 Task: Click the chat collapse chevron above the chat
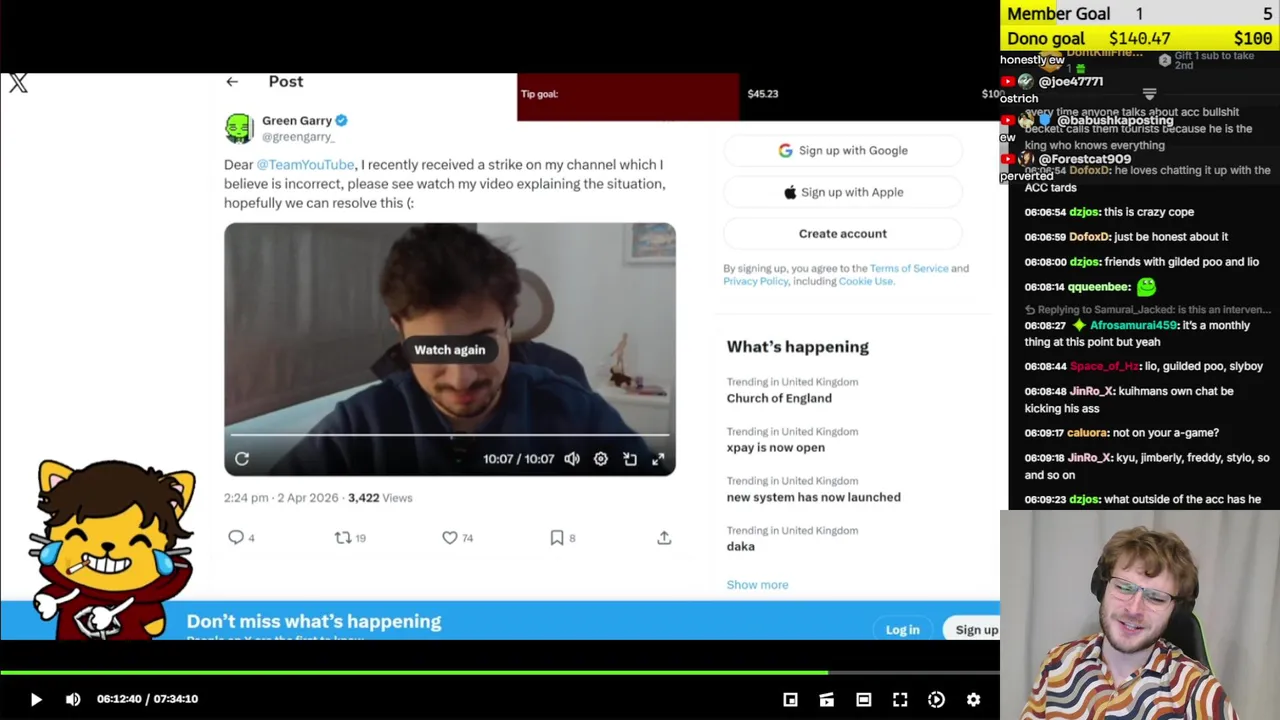click(1149, 95)
